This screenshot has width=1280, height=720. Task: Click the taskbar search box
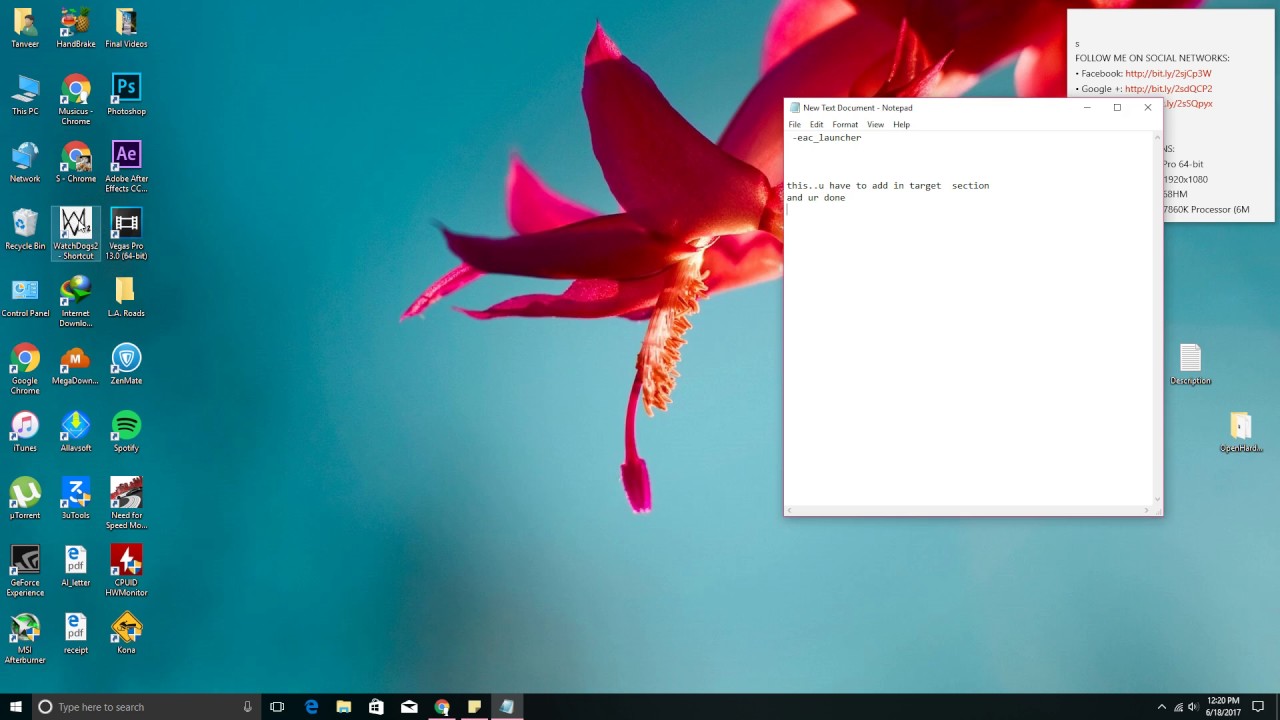(x=145, y=707)
